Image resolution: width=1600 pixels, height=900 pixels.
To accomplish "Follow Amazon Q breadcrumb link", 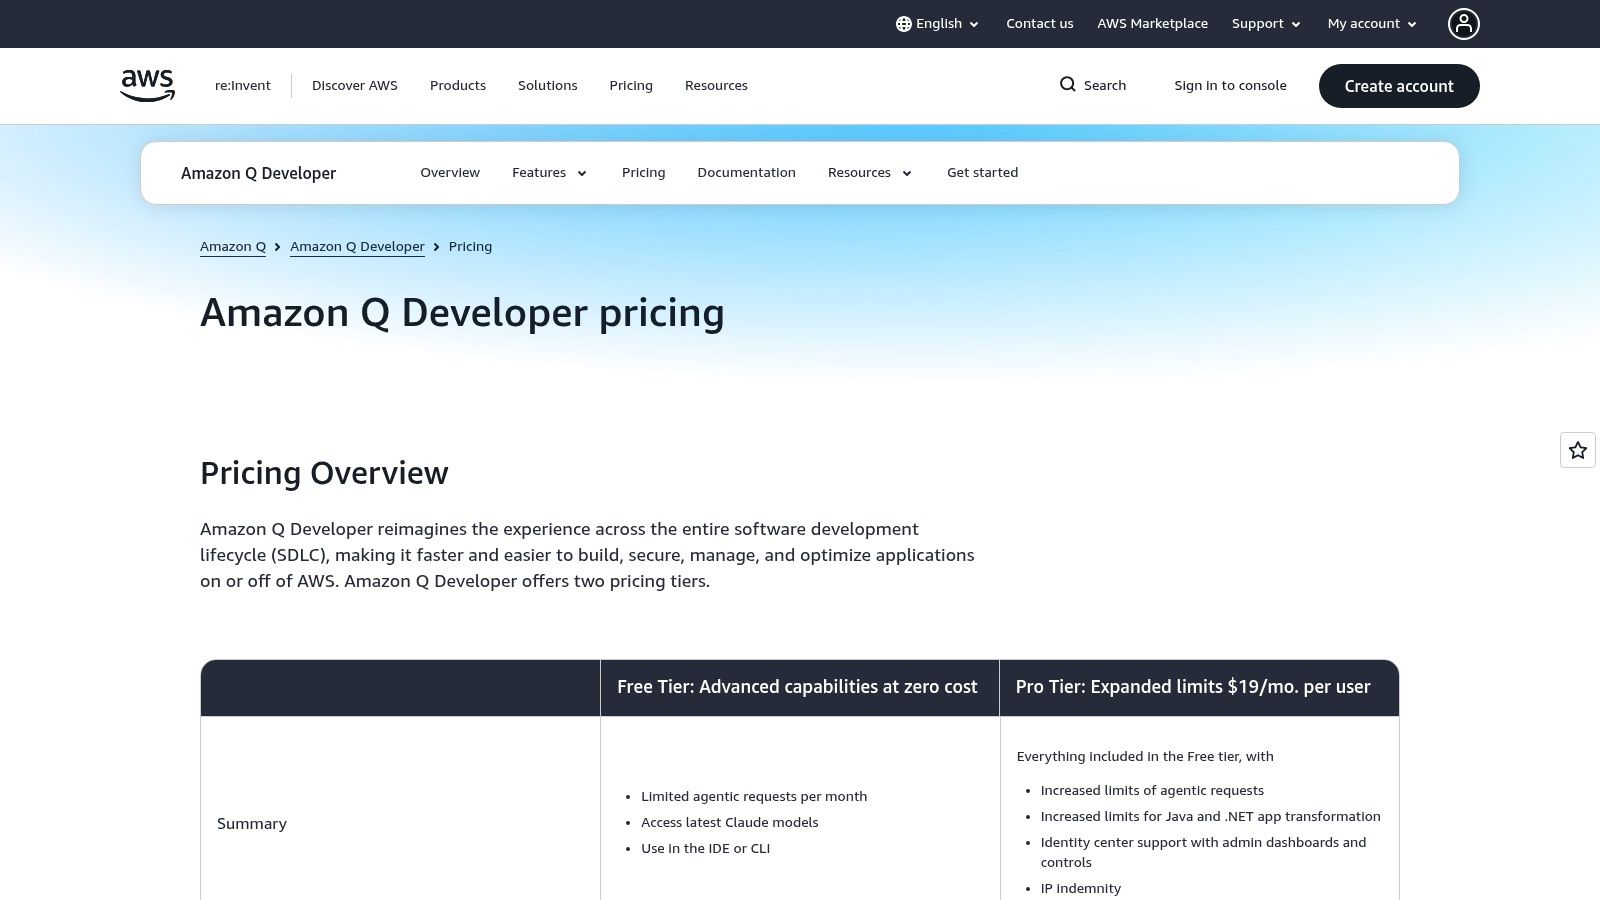I will coord(233,247).
